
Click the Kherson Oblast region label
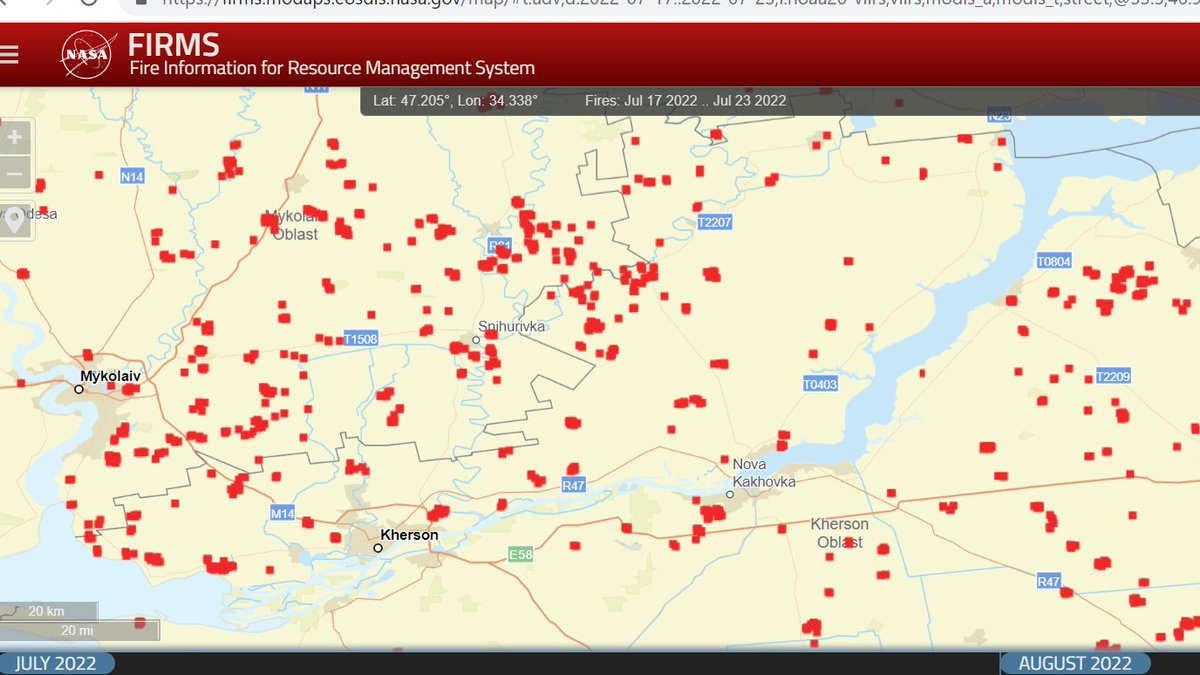tap(839, 533)
